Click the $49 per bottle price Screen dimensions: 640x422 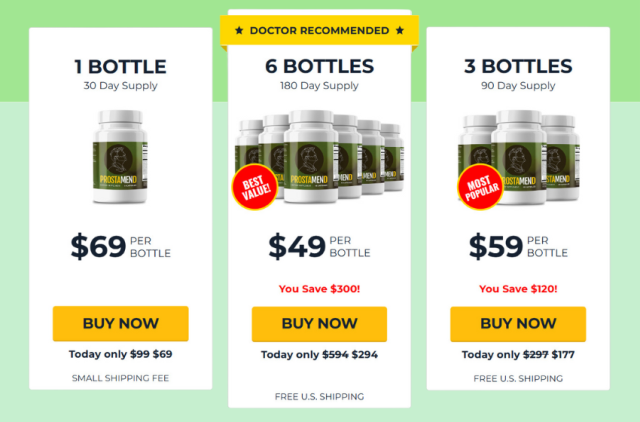[x=319, y=246]
